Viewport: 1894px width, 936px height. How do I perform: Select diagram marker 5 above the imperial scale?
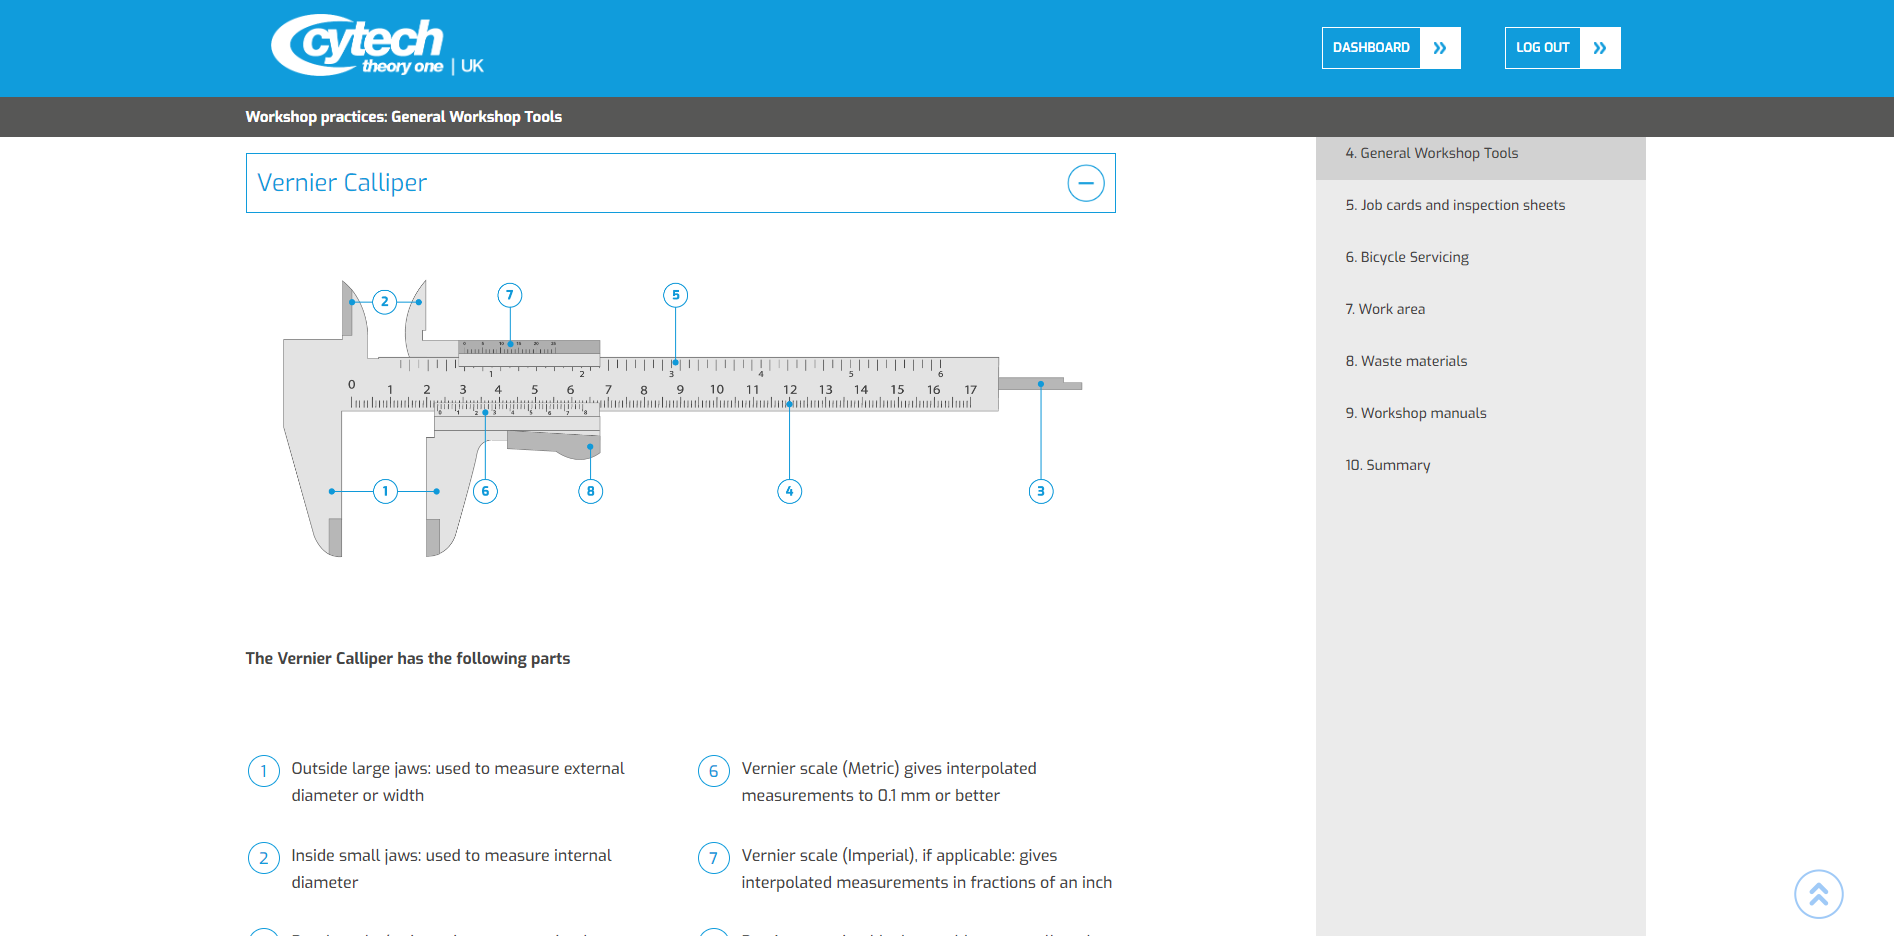[676, 295]
